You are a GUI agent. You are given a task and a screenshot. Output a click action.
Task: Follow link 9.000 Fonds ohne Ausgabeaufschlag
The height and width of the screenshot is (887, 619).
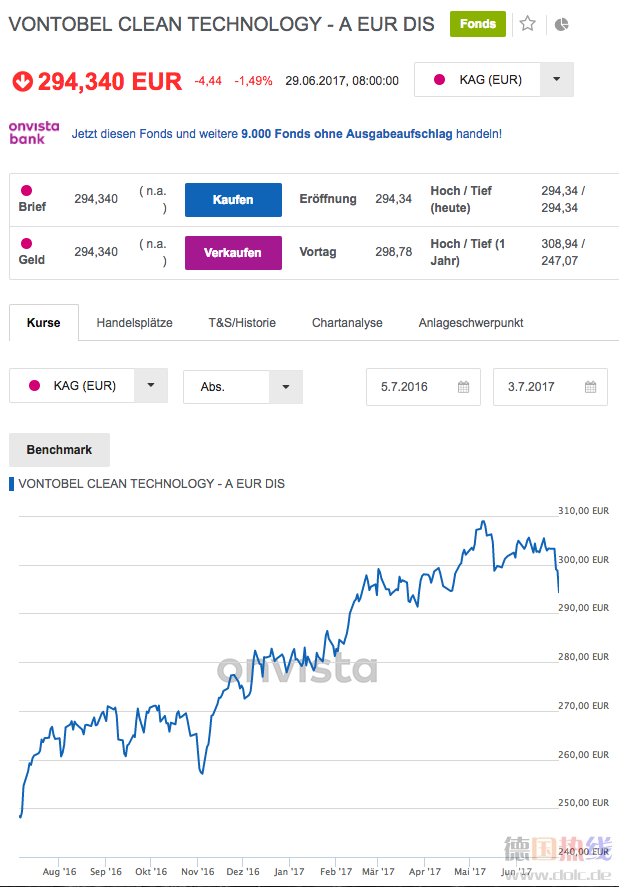[x=347, y=134]
